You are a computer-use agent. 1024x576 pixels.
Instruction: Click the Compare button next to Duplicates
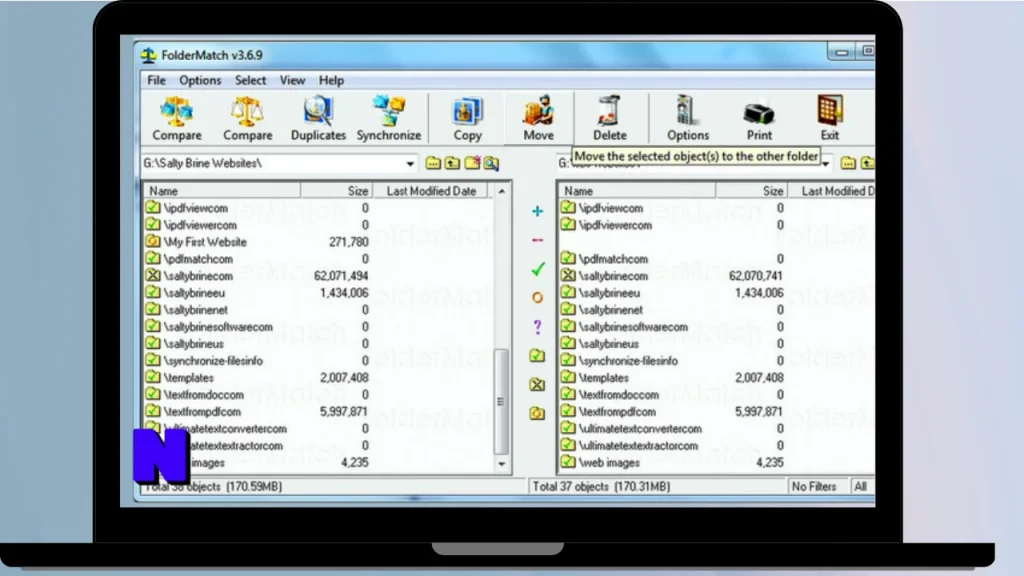pos(248,118)
